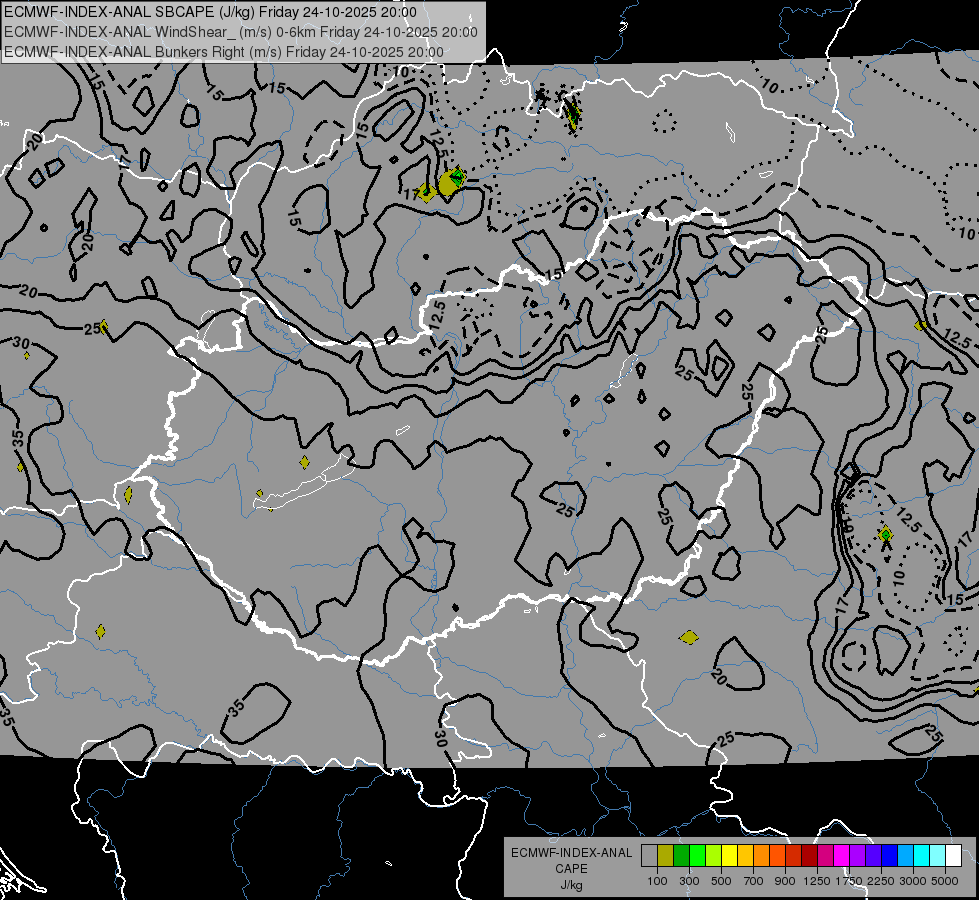Click the legend value 700

coord(754,881)
